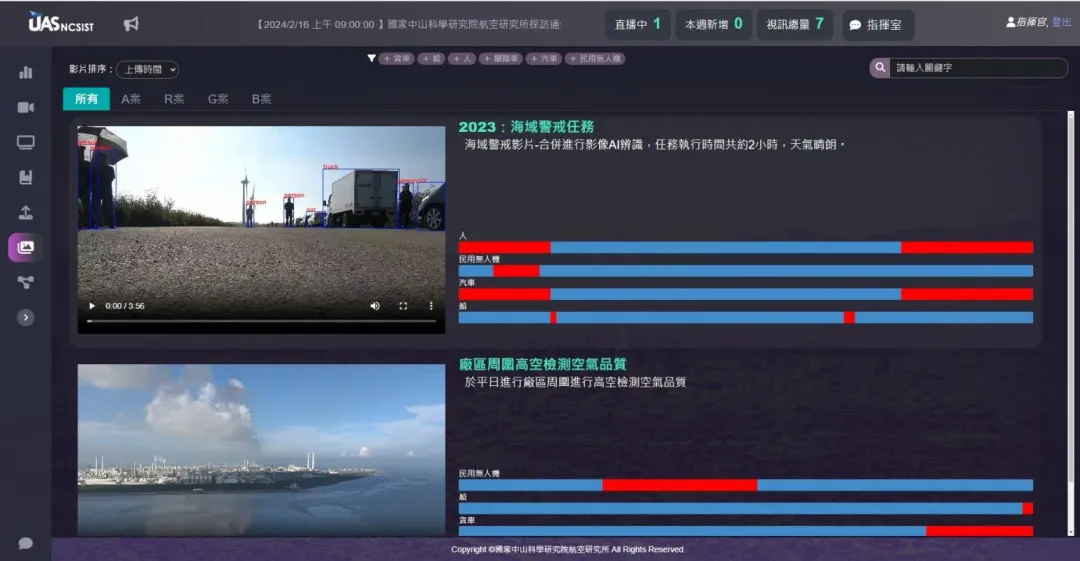Click the 本週新增 0 counter button

pos(714,24)
